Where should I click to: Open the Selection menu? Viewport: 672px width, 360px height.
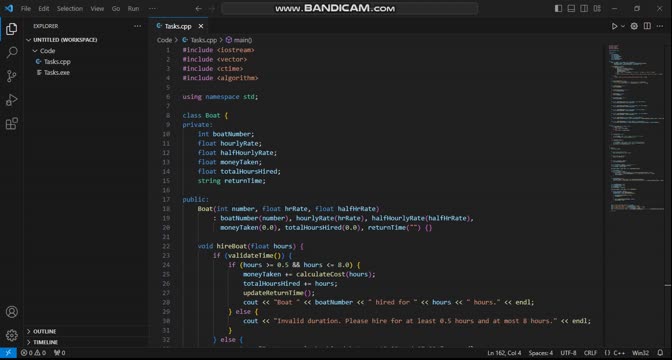pyautogui.click(x=69, y=9)
